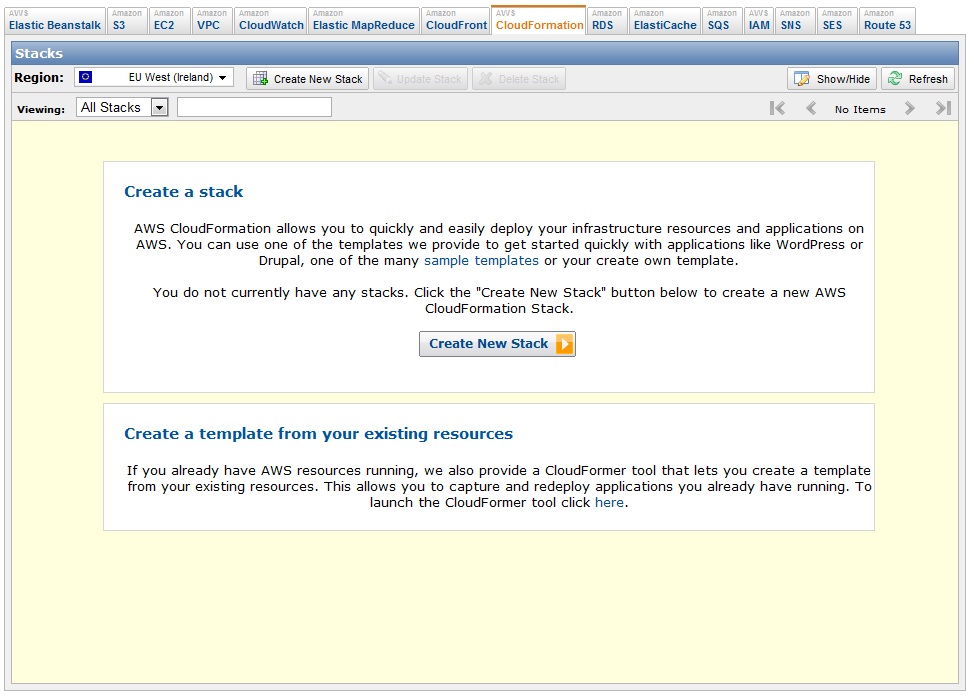Viewport: 968px width, 695px height.
Task: Open the sample templates link
Action: pyautogui.click(x=481, y=260)
